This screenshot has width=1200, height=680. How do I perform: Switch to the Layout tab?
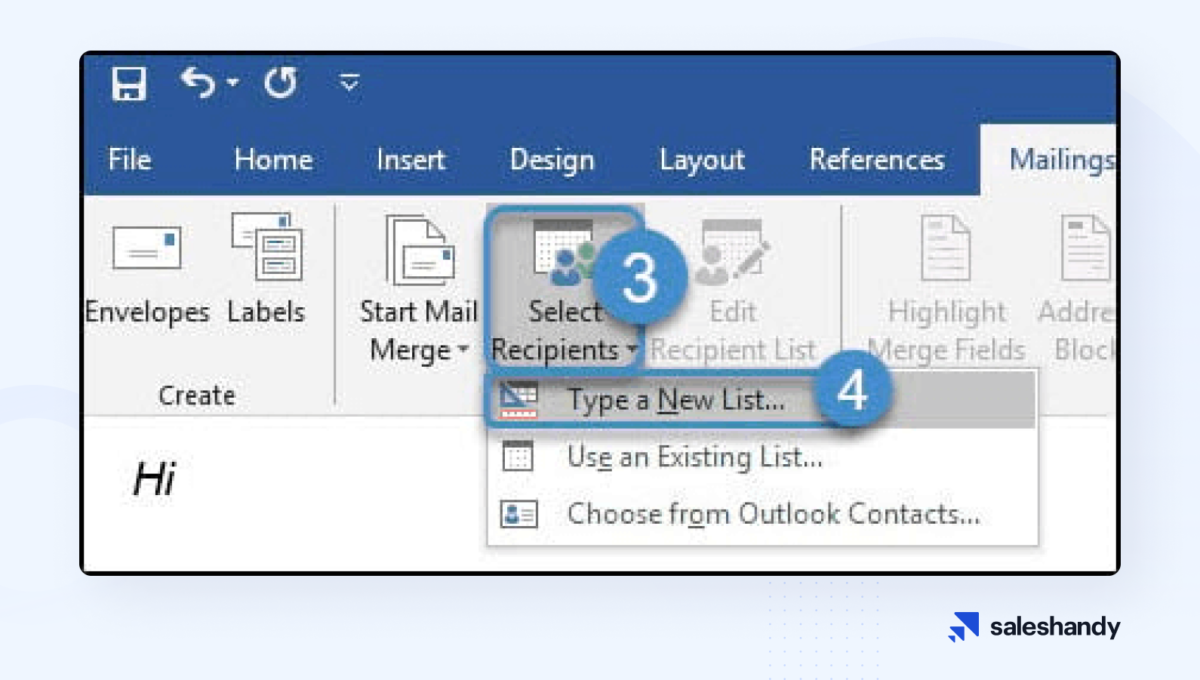[702, 160]
